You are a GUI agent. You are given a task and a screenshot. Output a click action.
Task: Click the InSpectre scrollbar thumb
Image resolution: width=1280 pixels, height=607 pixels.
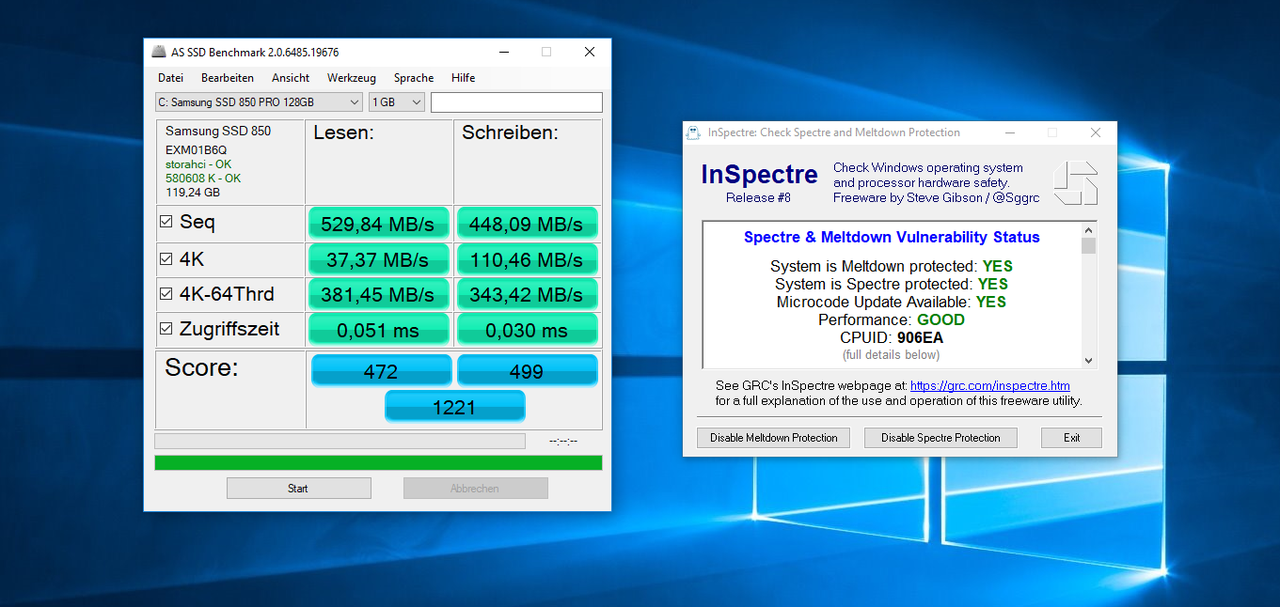1088,246
